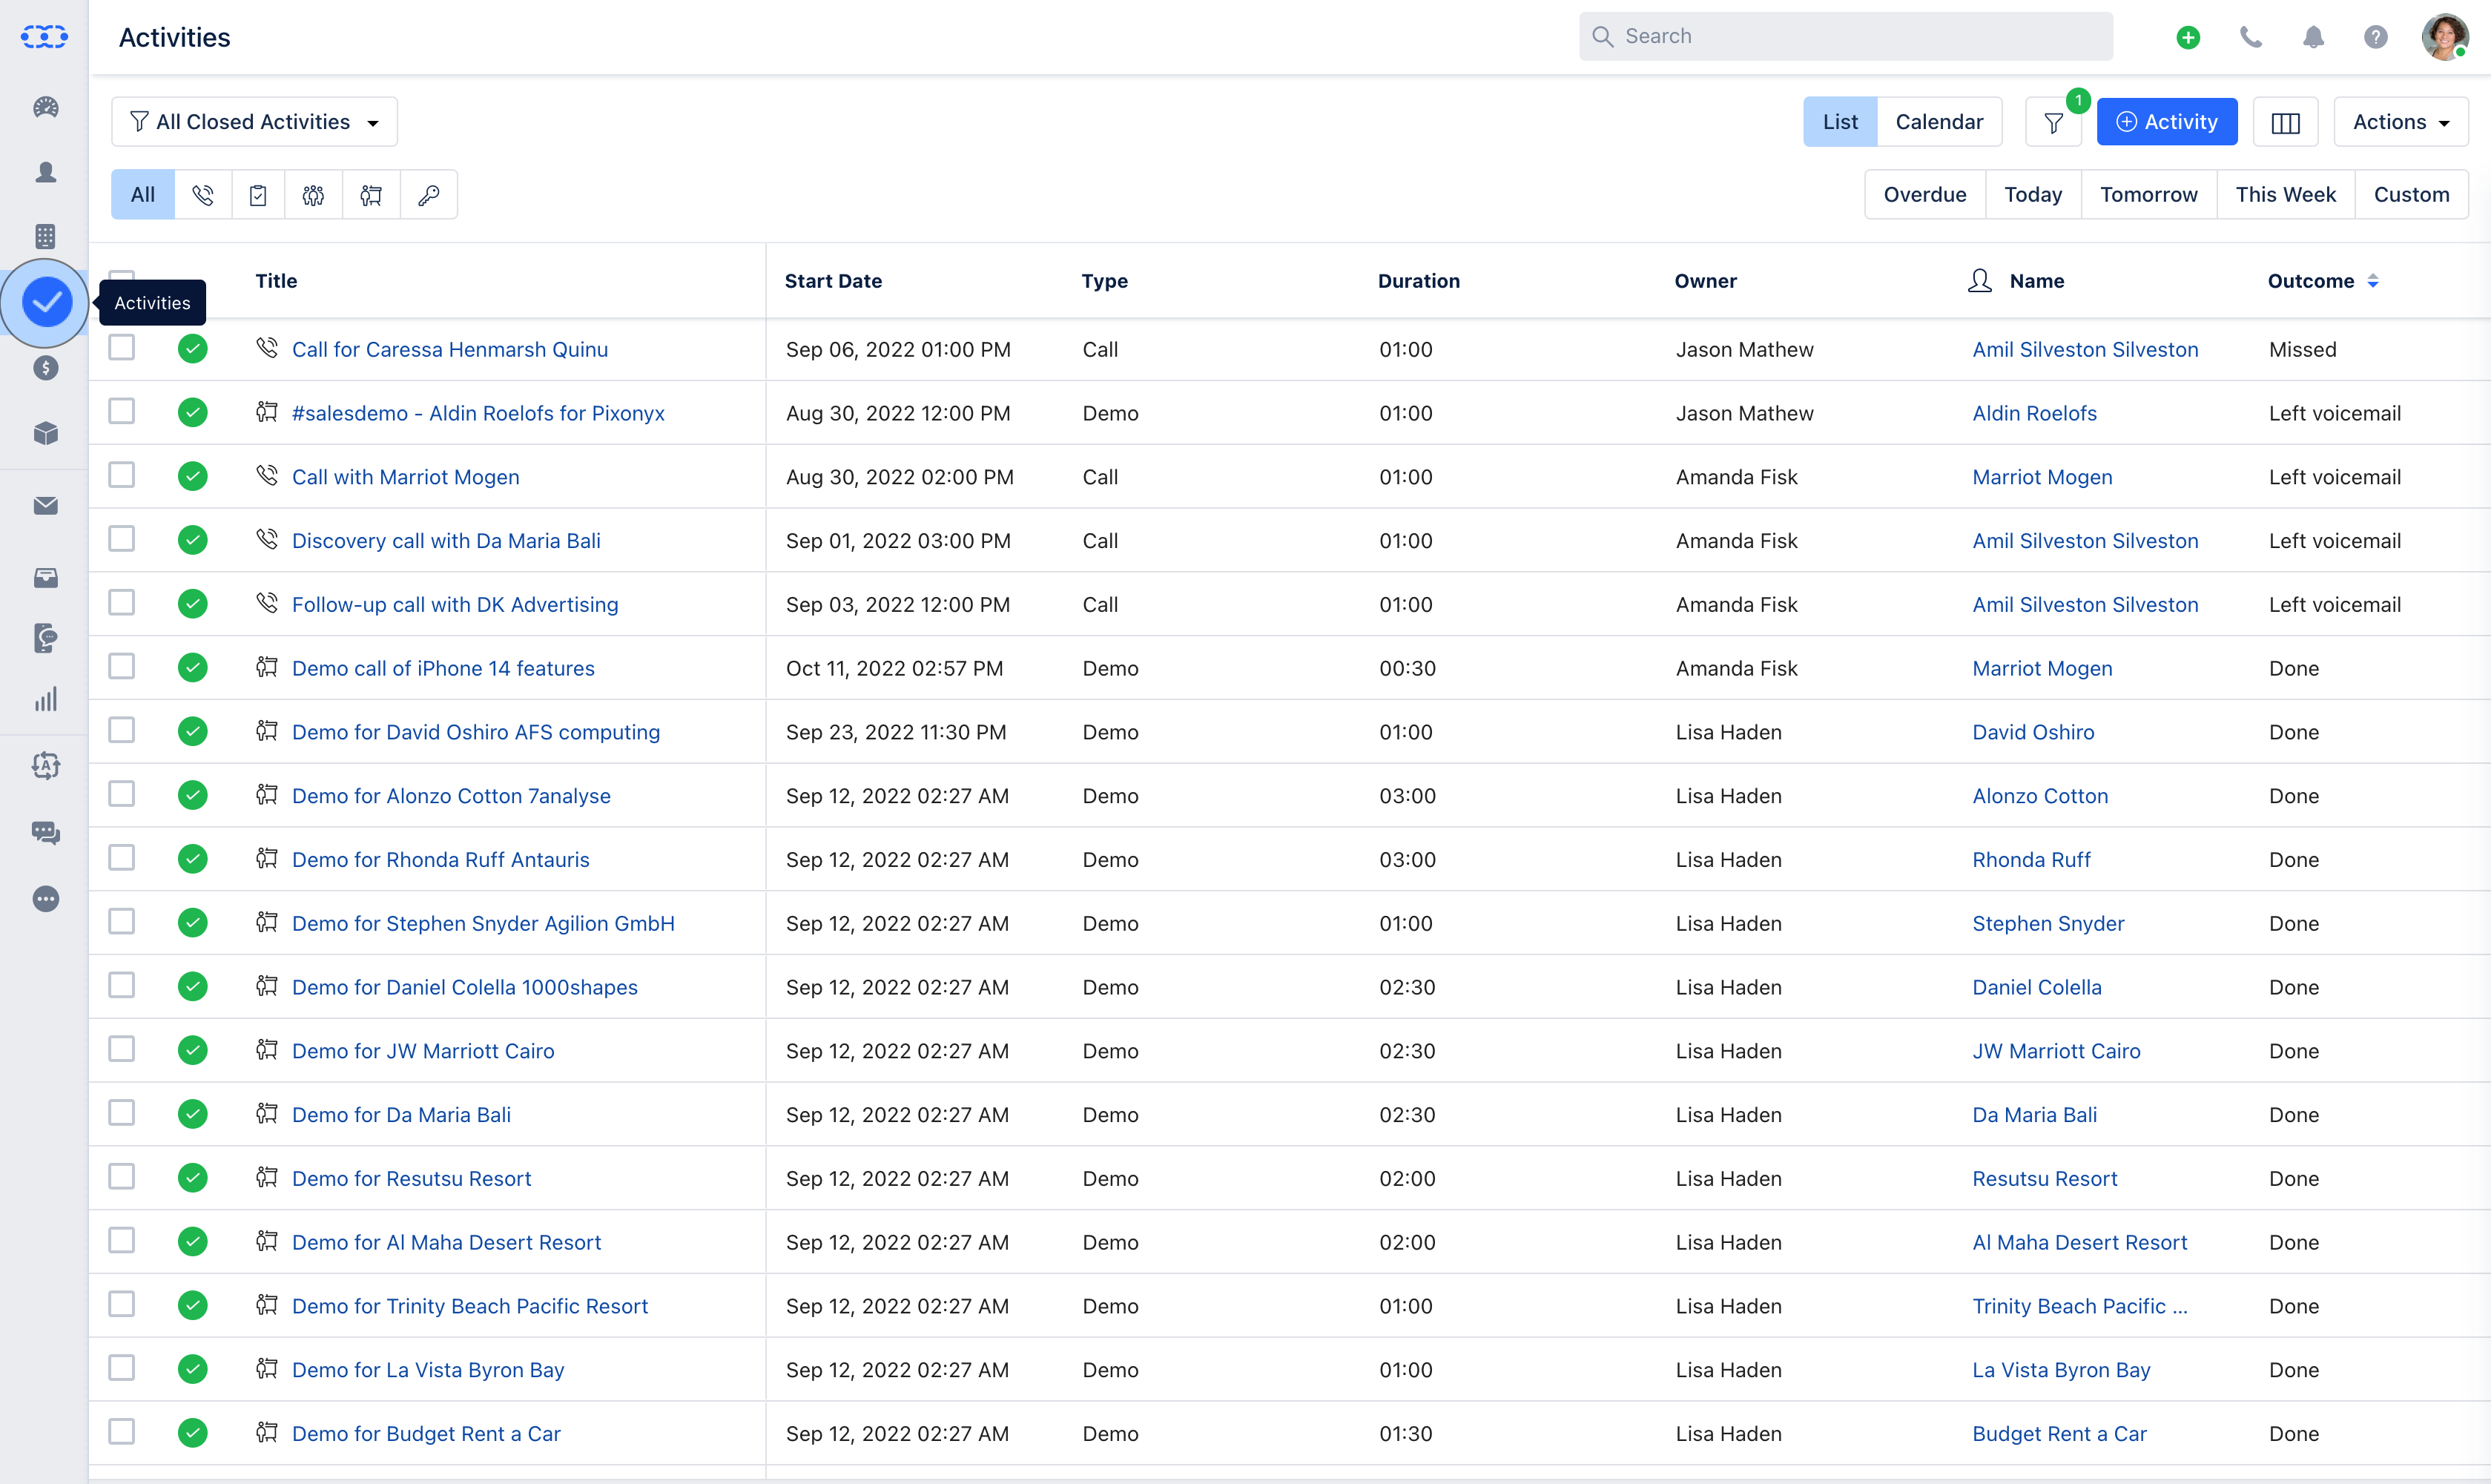Open the phone dialer icon in header
Screen dimensions: 2491x1484
point(2250,37)
